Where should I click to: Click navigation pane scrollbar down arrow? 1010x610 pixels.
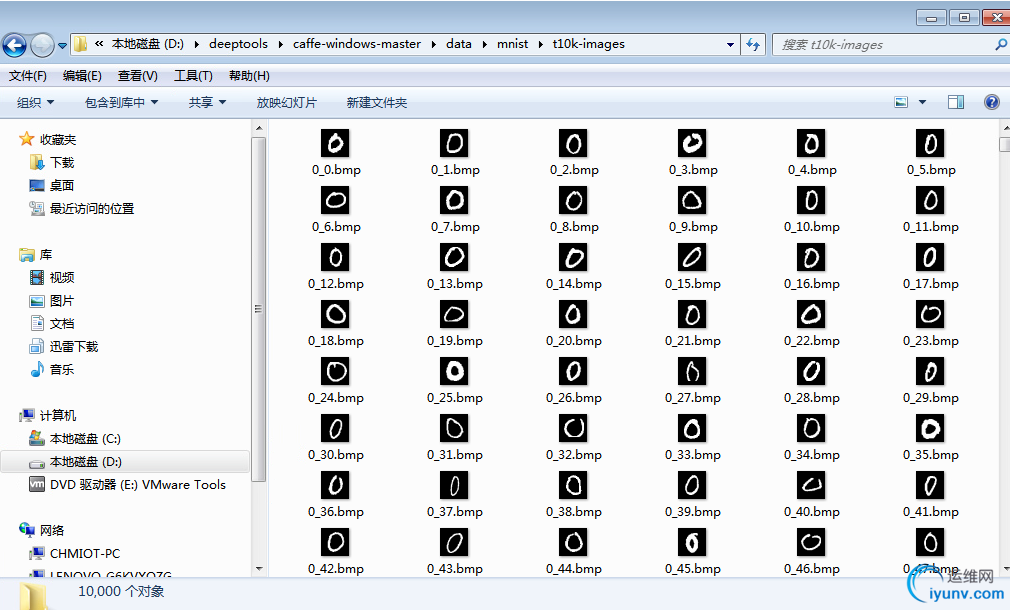coord(259,569)
